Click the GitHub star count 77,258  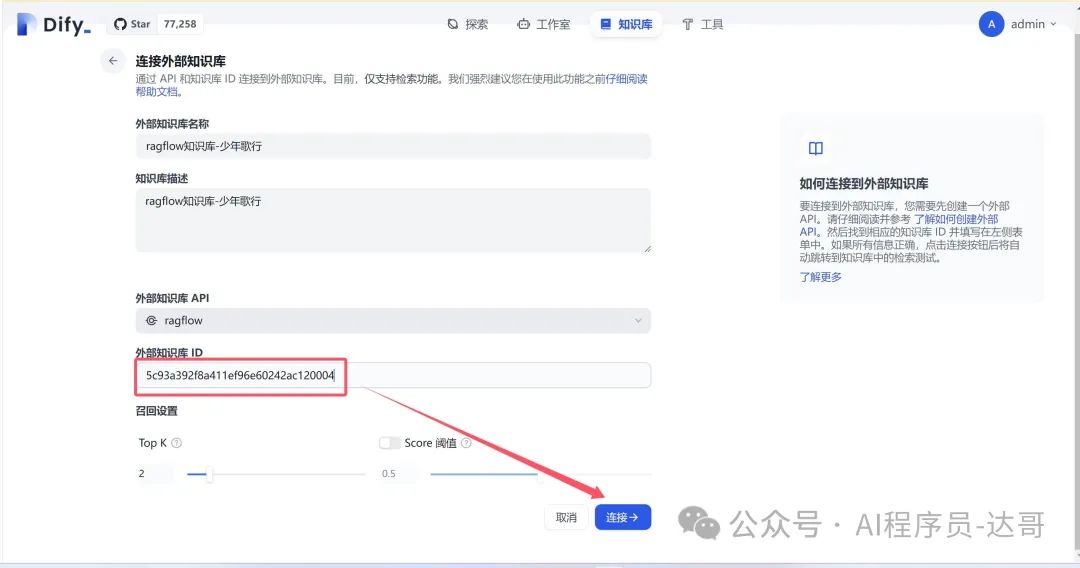[x=180, y=24]
